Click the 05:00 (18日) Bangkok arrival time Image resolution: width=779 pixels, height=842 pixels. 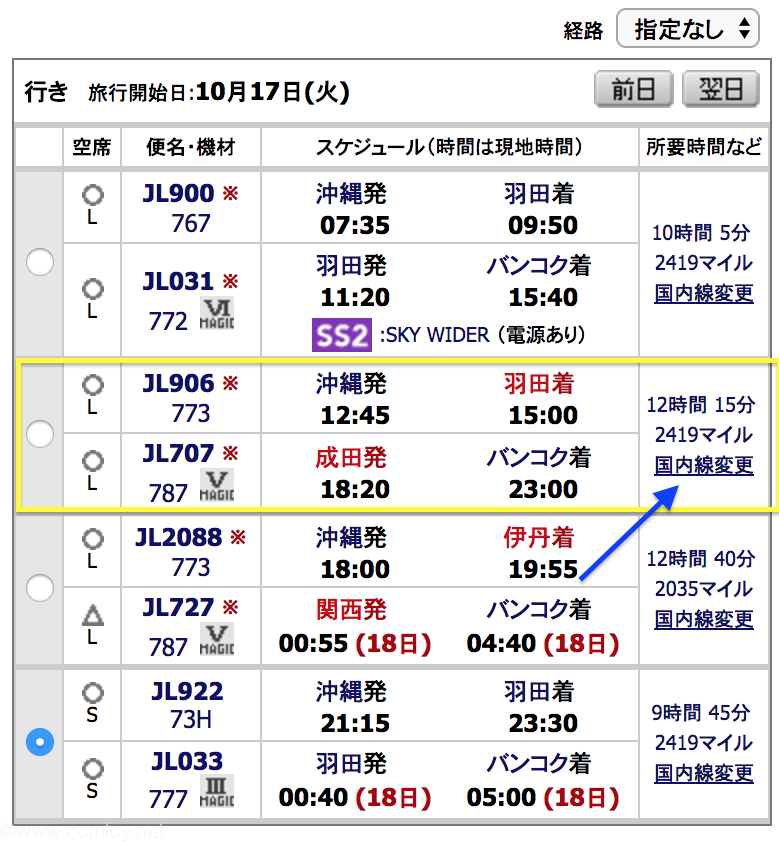[543, 798]
